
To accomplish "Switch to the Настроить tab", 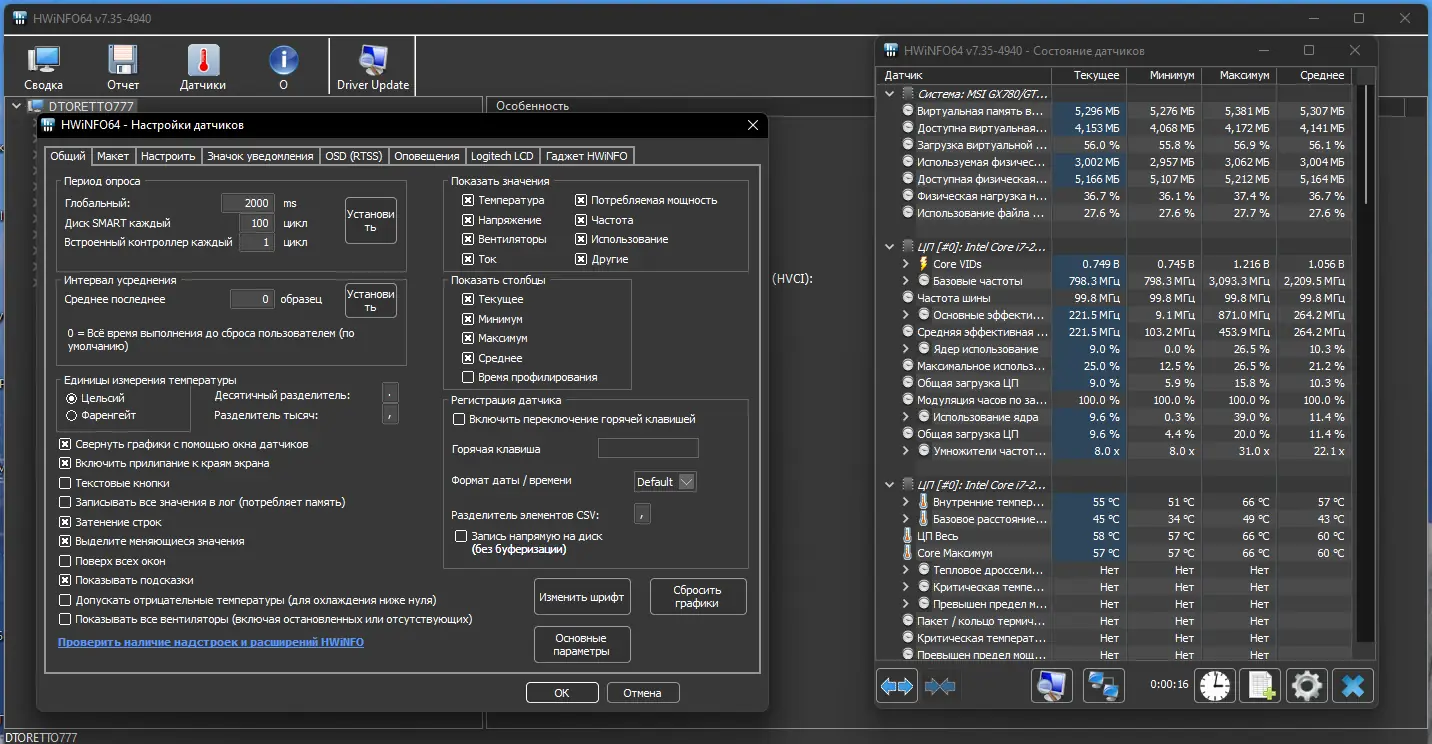I will (x=168, y=156).
